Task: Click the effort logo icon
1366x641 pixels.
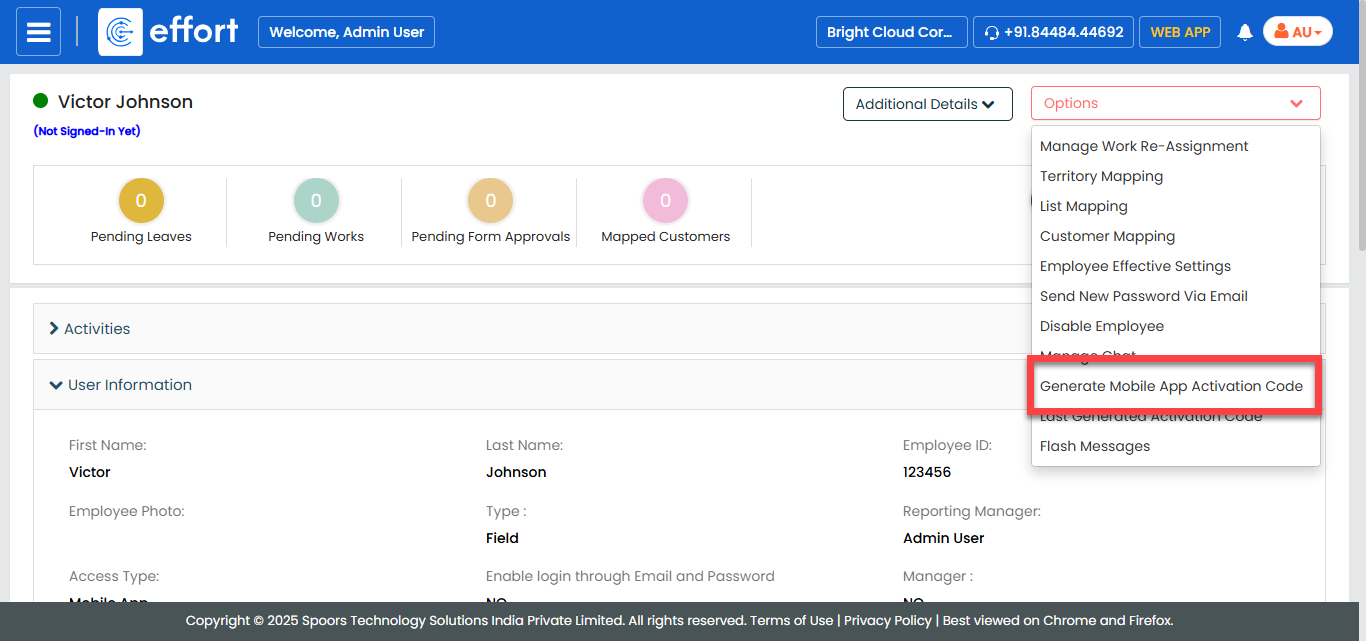Action: tap(120, 32)
